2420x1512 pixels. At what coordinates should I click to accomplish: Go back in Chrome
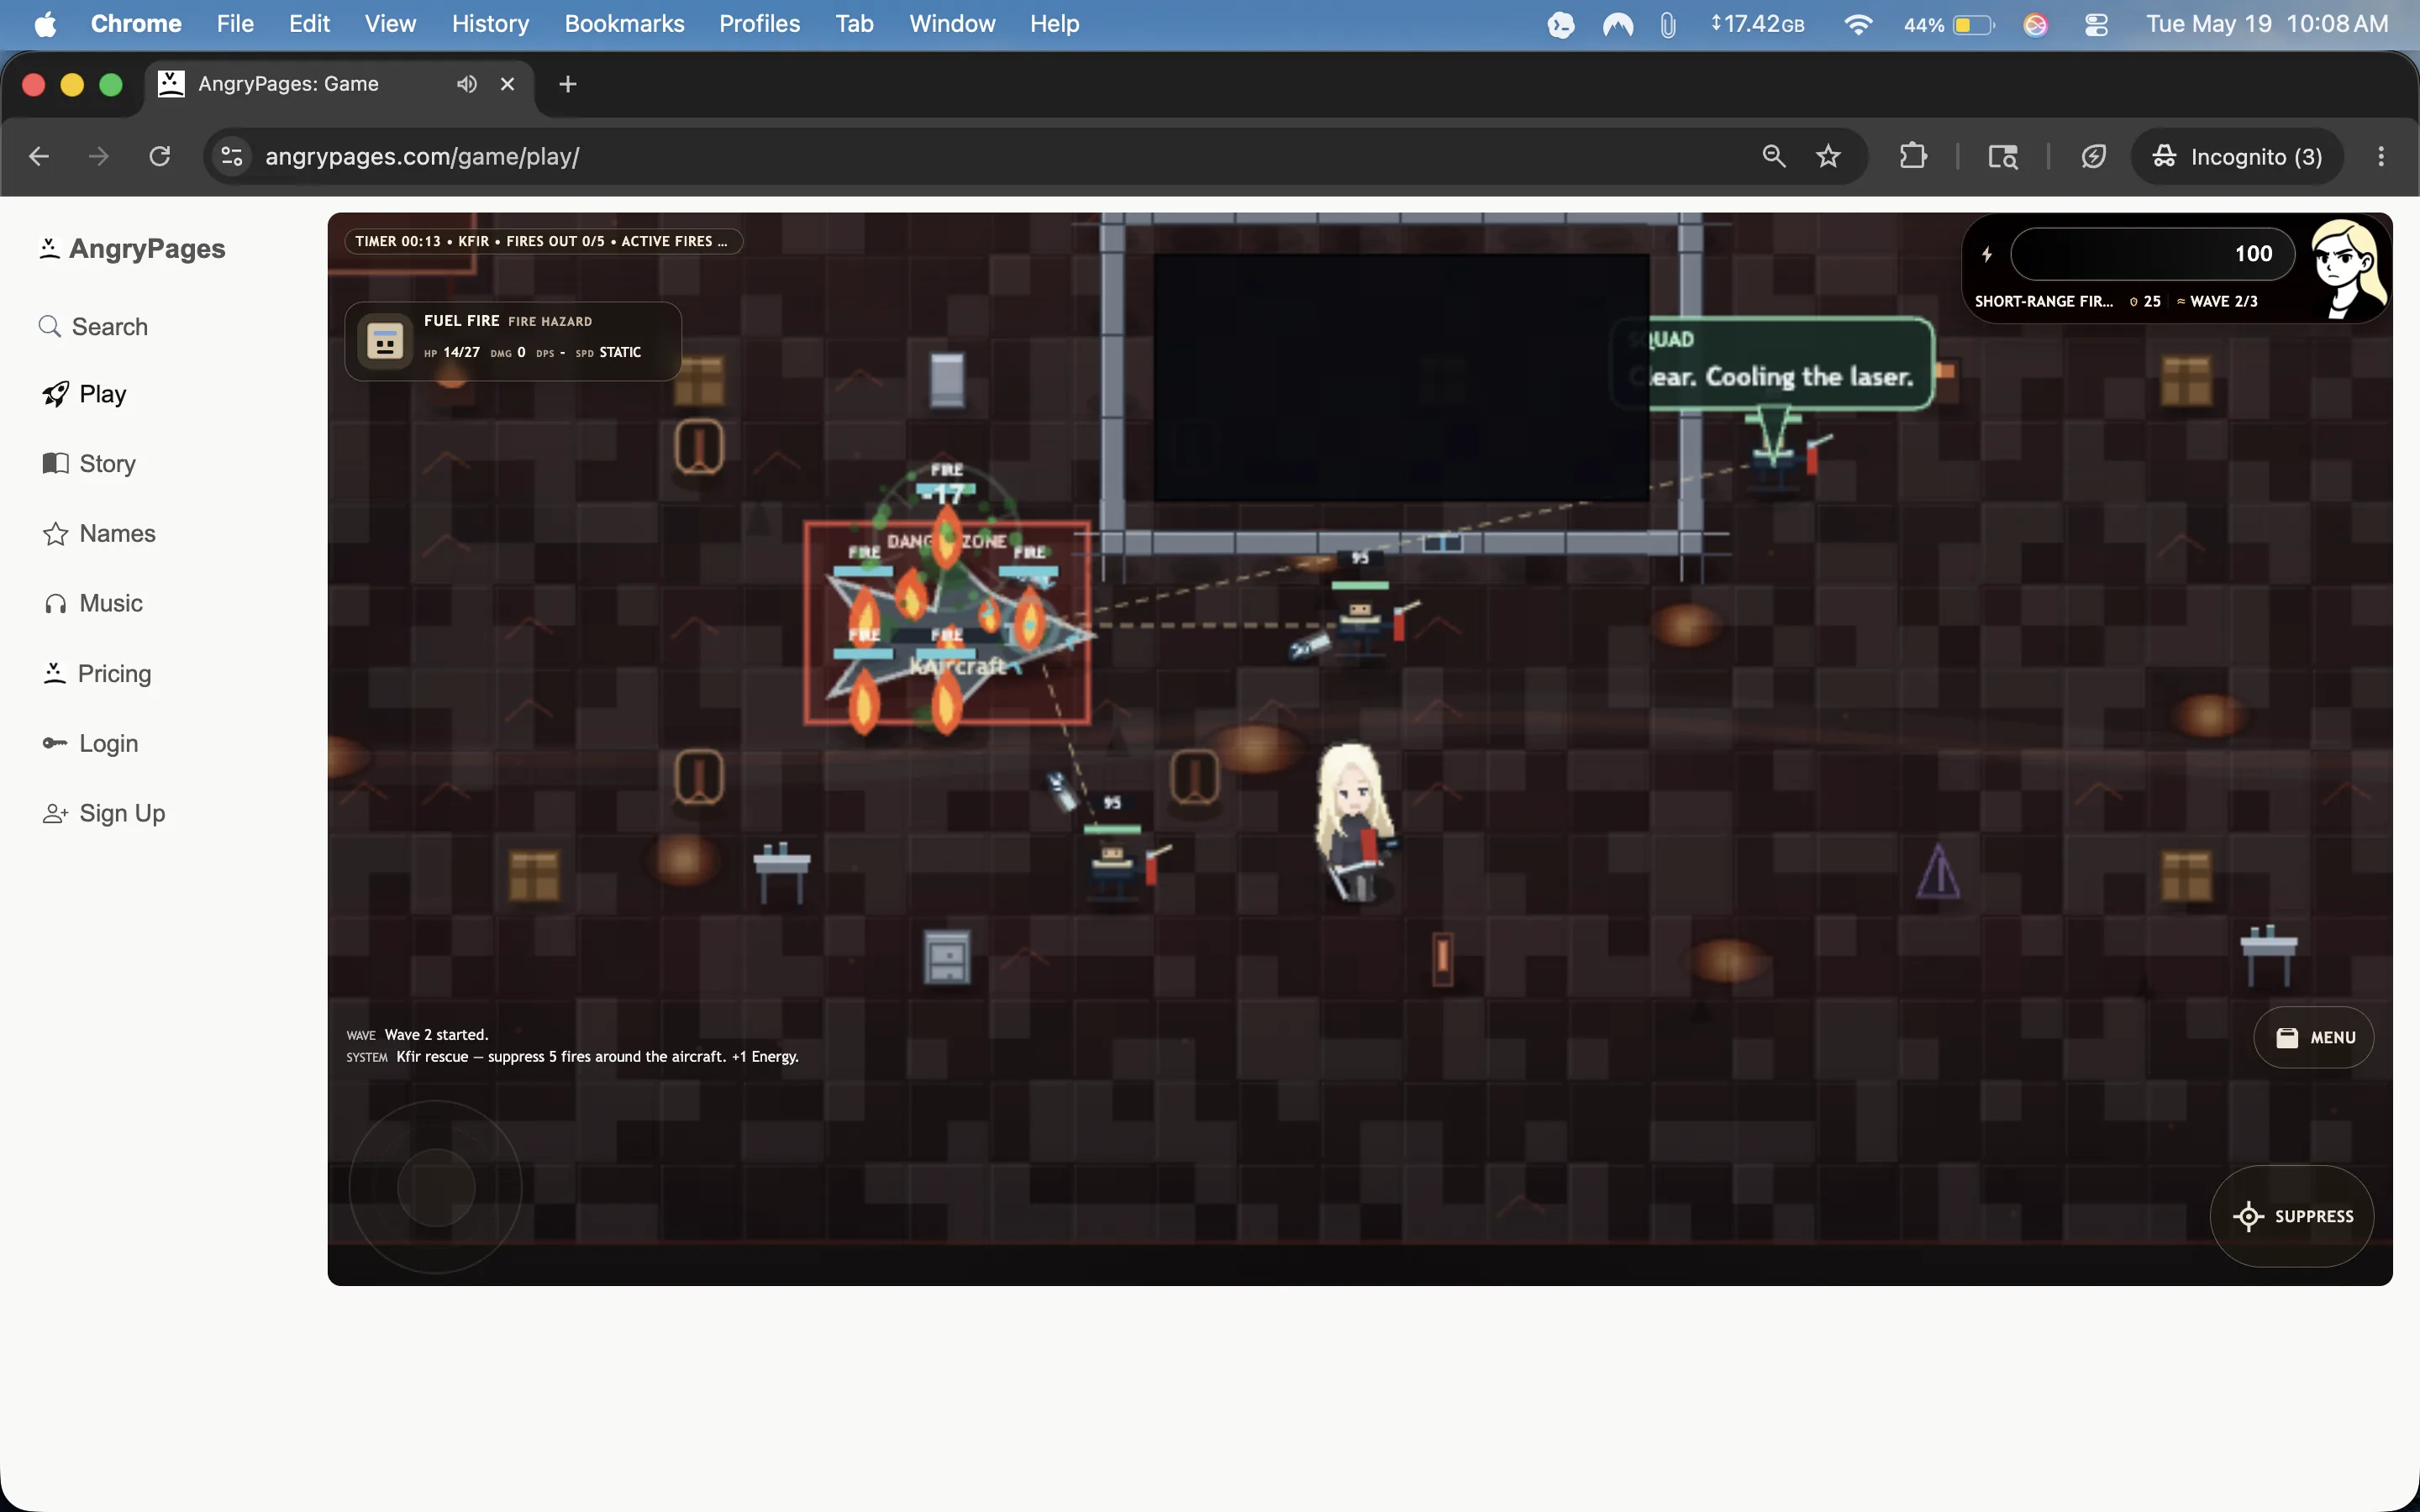tap(39, 156)
